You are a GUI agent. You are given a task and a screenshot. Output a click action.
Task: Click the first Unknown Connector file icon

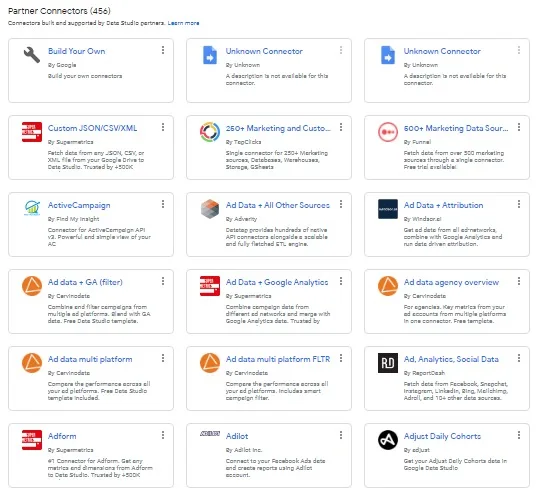pos(210,55)
